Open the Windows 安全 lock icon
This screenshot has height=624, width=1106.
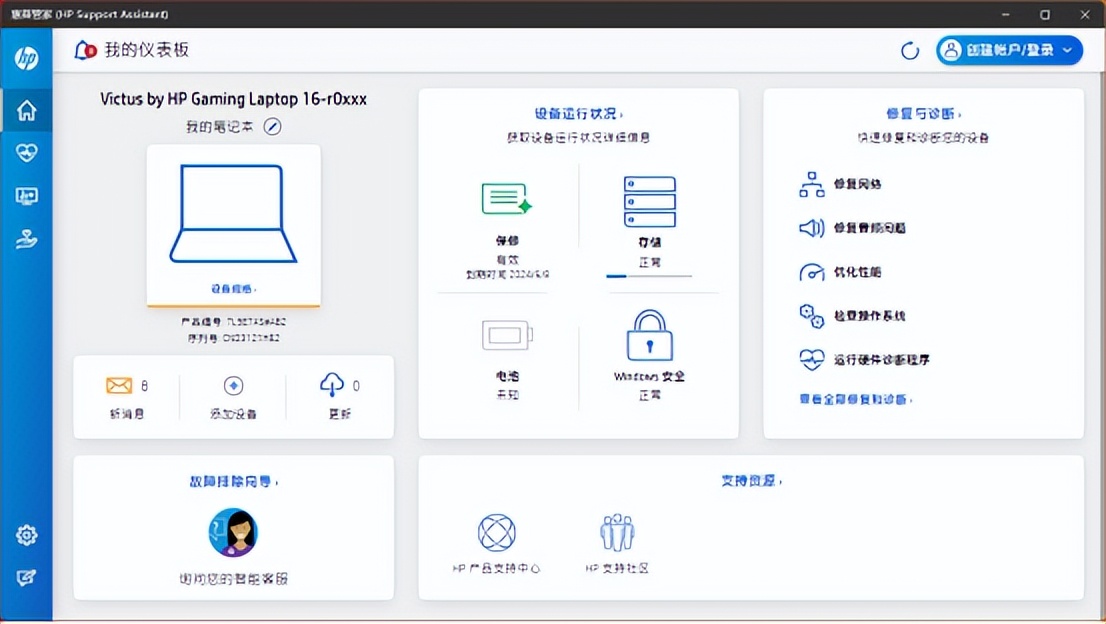click(649, 337)
